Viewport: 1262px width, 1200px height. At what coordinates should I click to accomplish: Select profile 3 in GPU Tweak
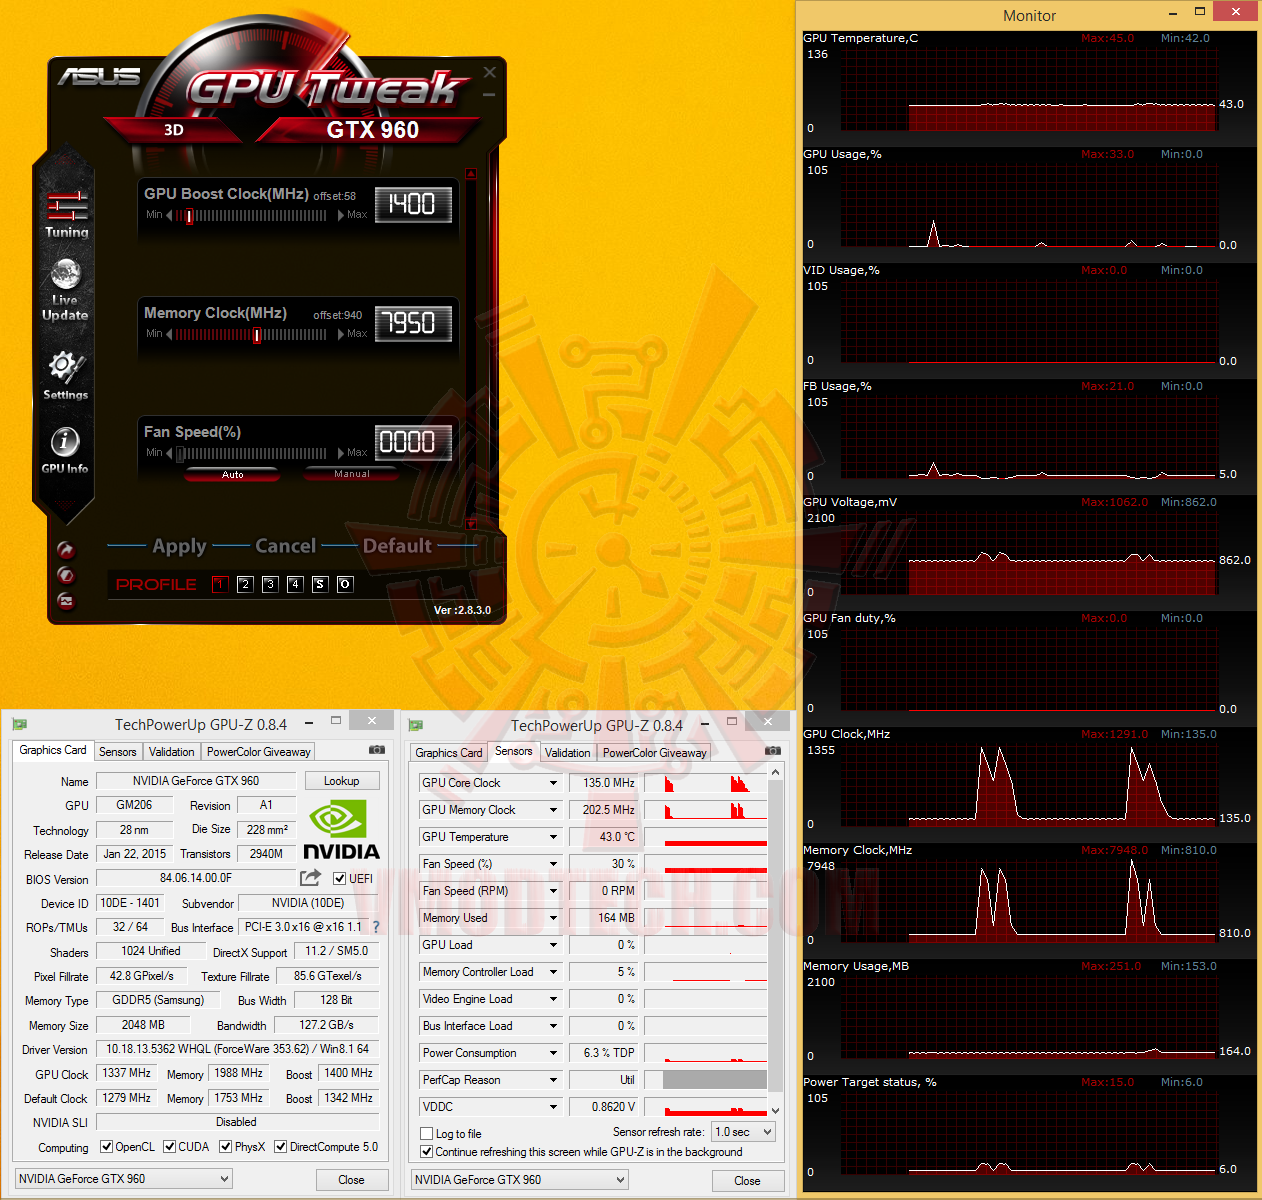tap(270, 584)
